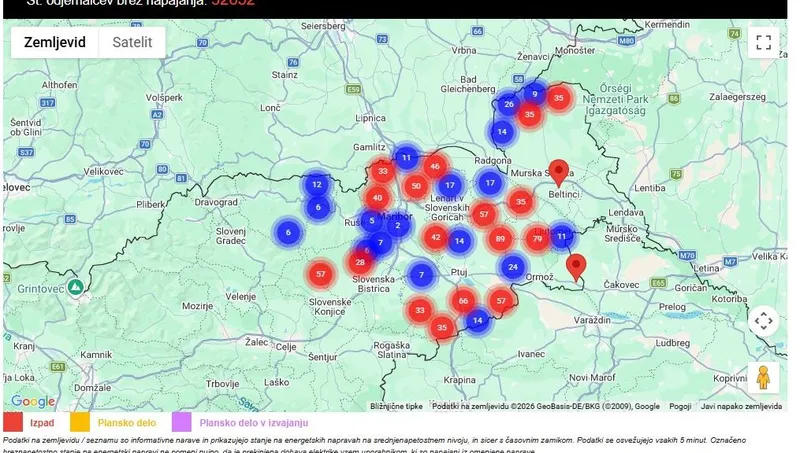Screen dimensions: 800x453
Task: Open the blue 14 cluster right of red 42
Action: click(x=460, y=241)
